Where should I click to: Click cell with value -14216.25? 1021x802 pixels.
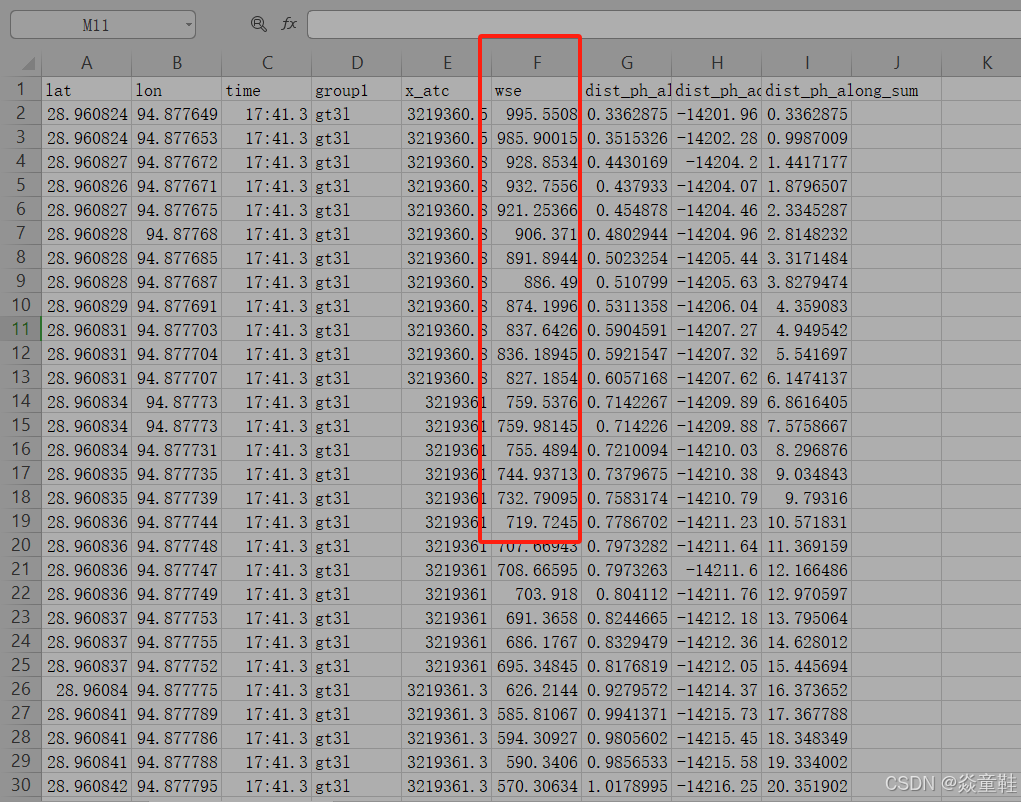tap(716, 786)
